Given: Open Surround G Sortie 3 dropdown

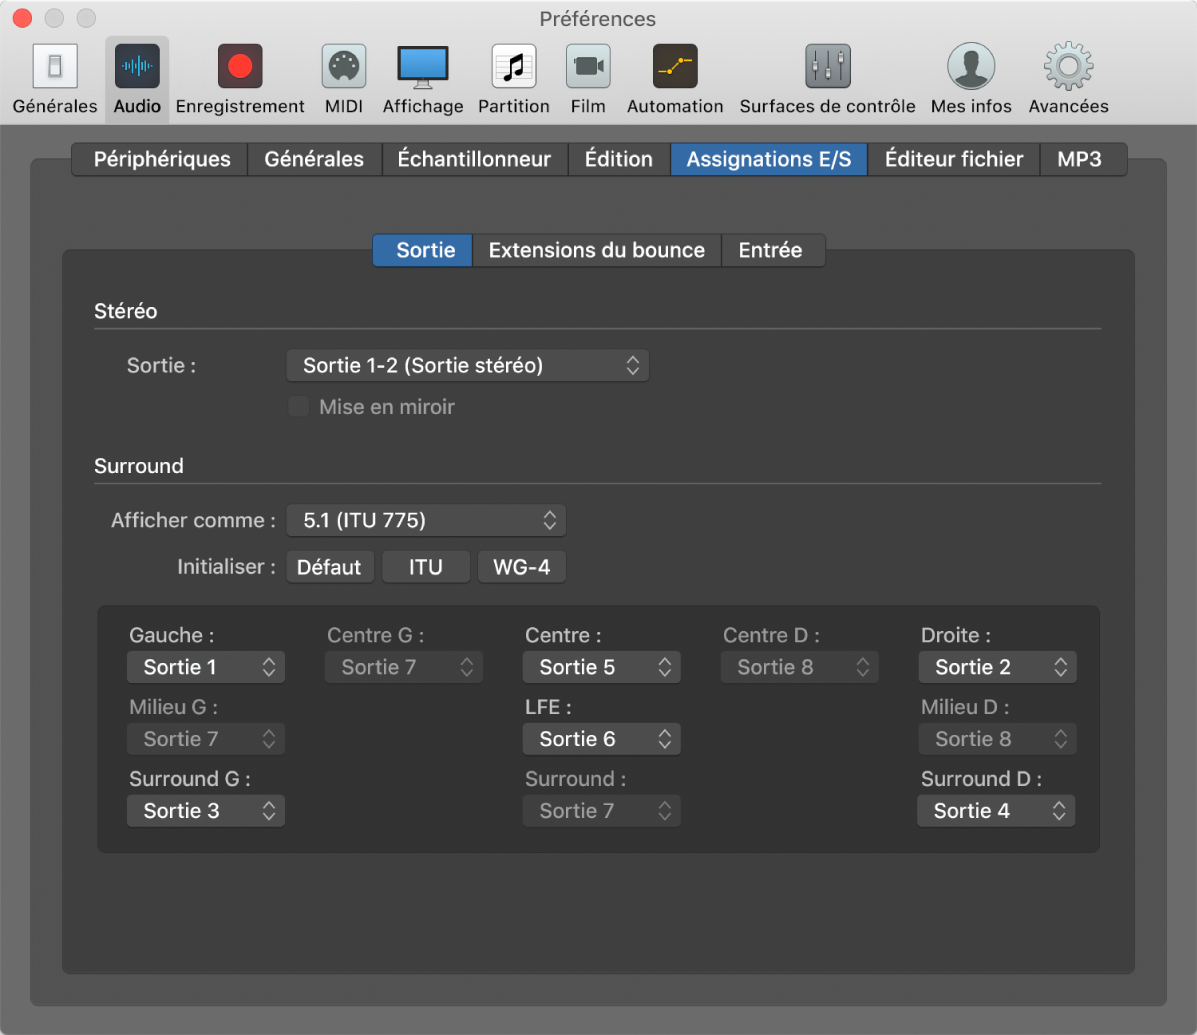Looking at the screenshot, I should tap(206, 811).
